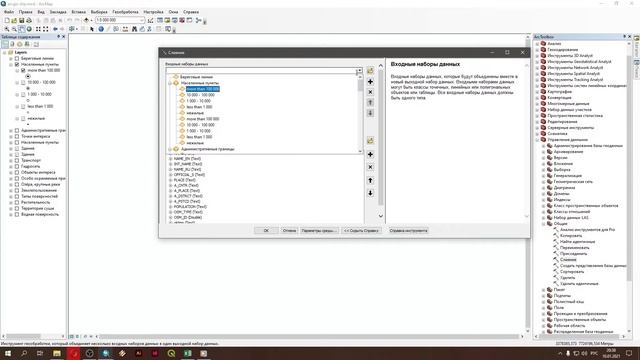Screen dimensions: 640x360
Task: Click the Save document icon
Action: click(x=22, y=20)
